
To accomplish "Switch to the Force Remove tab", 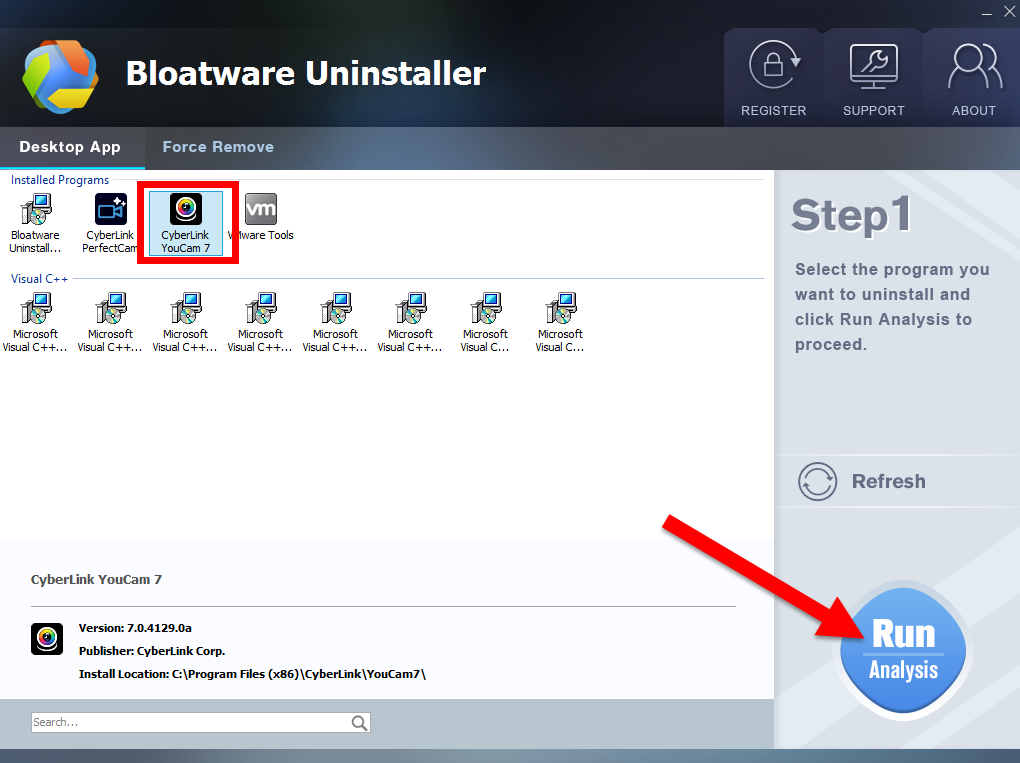I will pyautogui.click(x=218, y=147).
